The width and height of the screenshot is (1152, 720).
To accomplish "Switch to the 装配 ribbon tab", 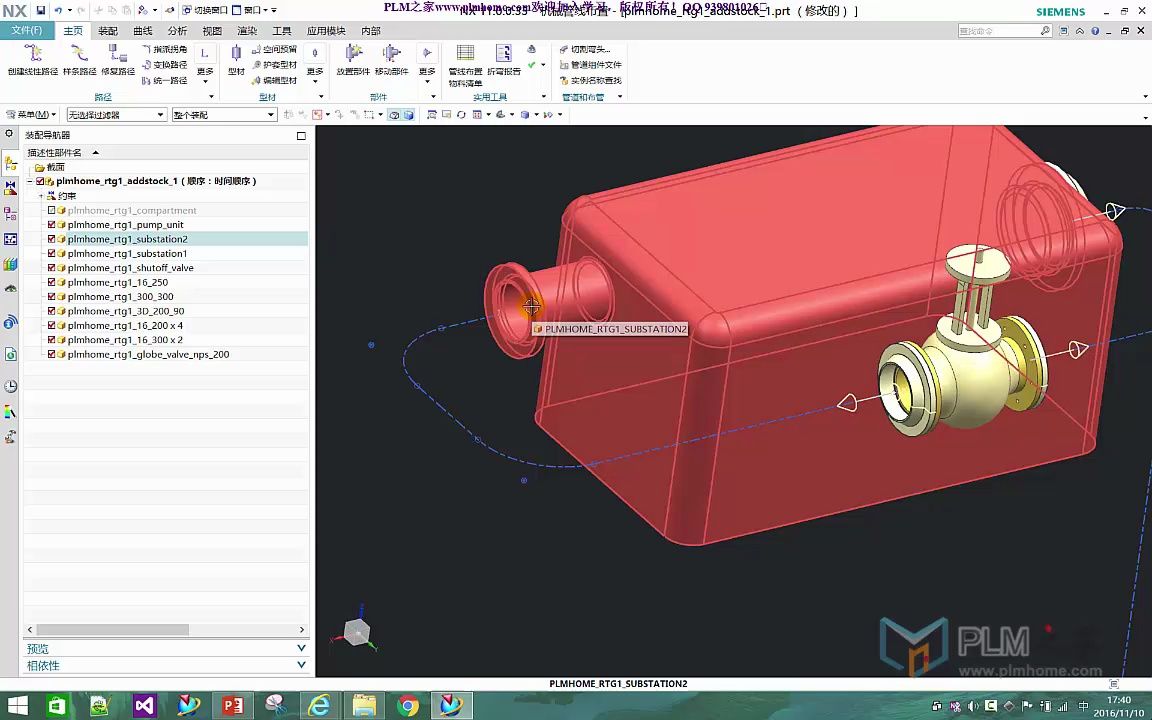I will pos(107,31).
